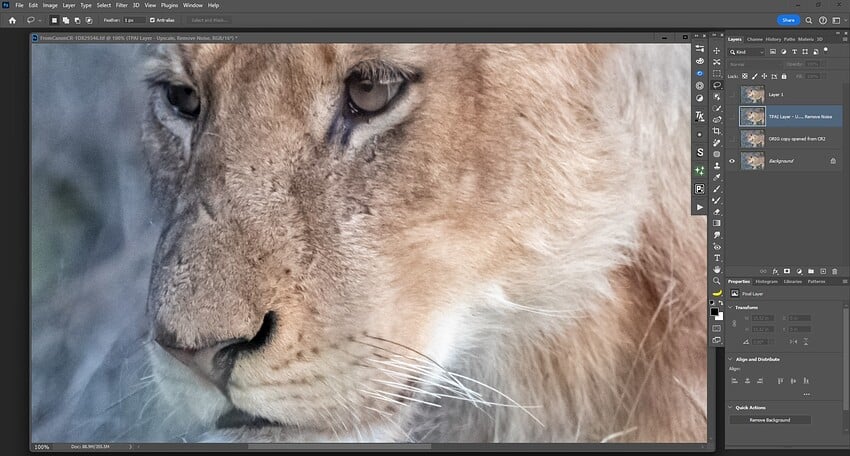Open the Filter menu
Viewport: 850px width, 456px height.
point(121,5)
